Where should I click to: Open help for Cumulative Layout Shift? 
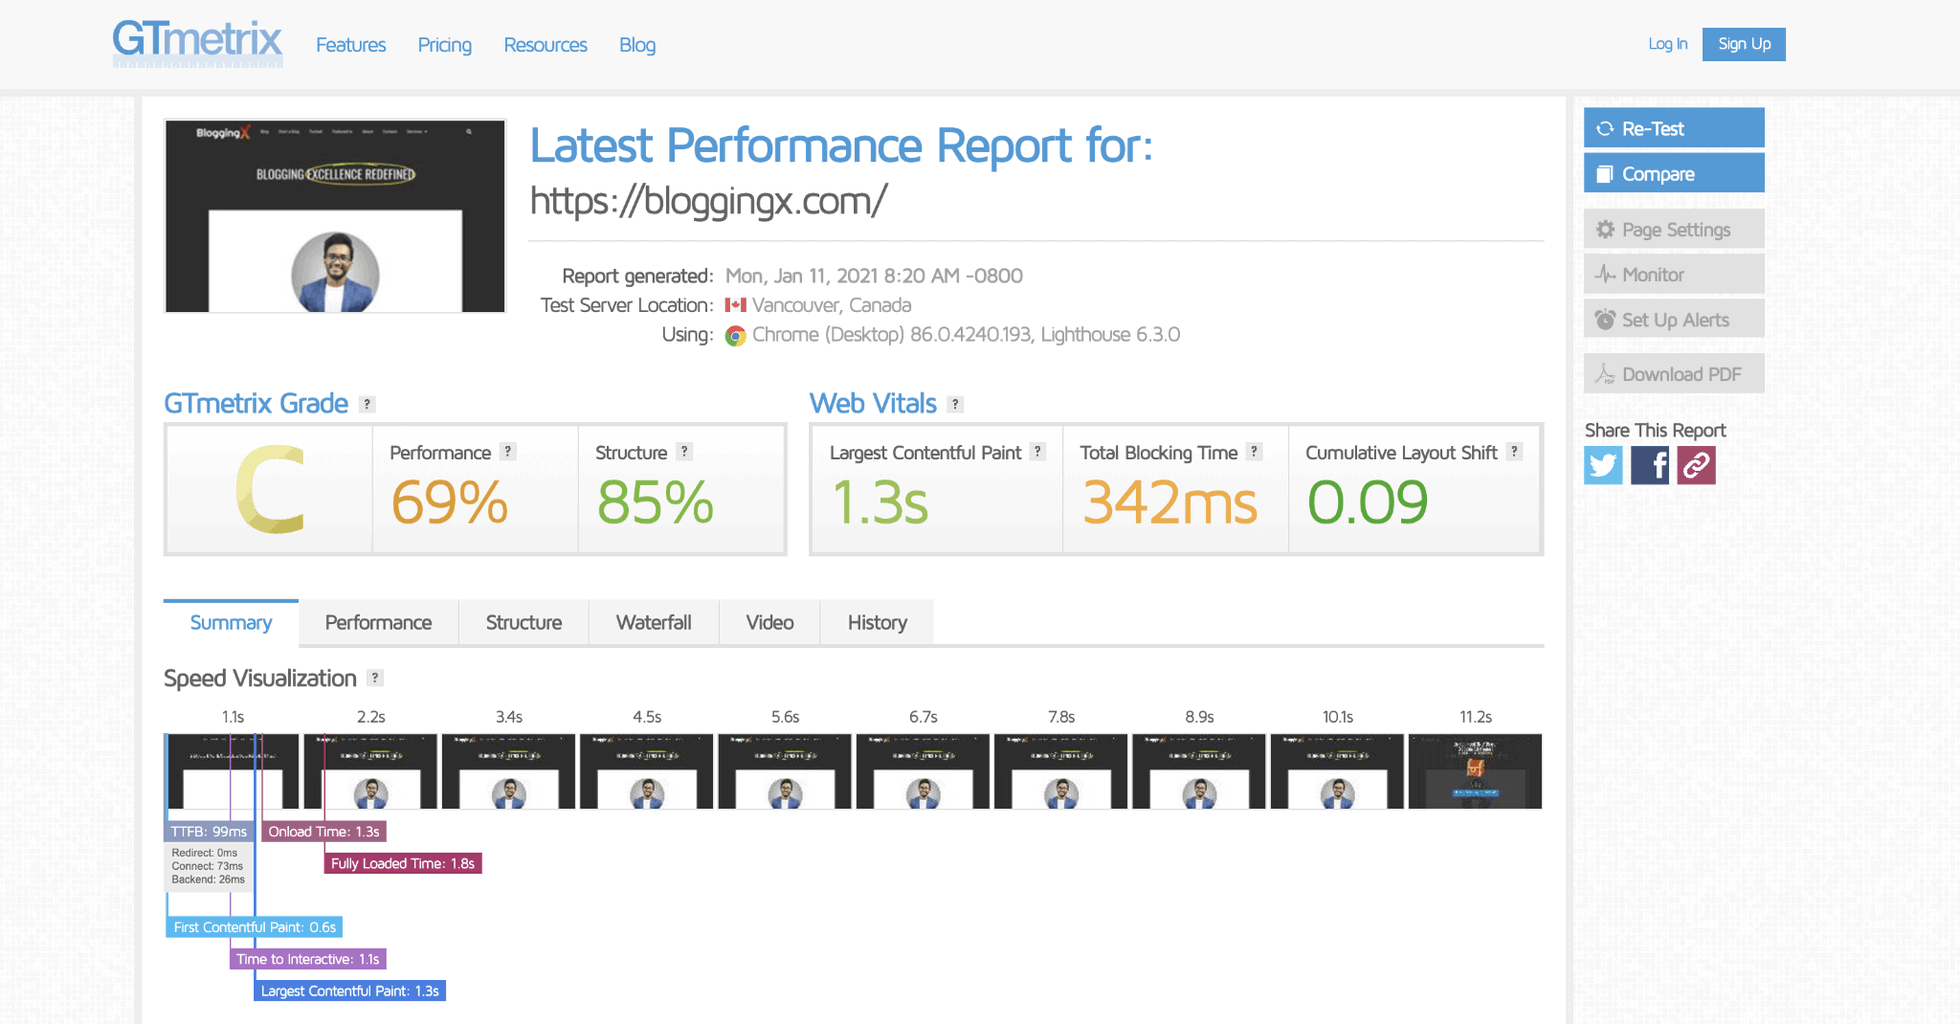click(x=1514, y=452)
